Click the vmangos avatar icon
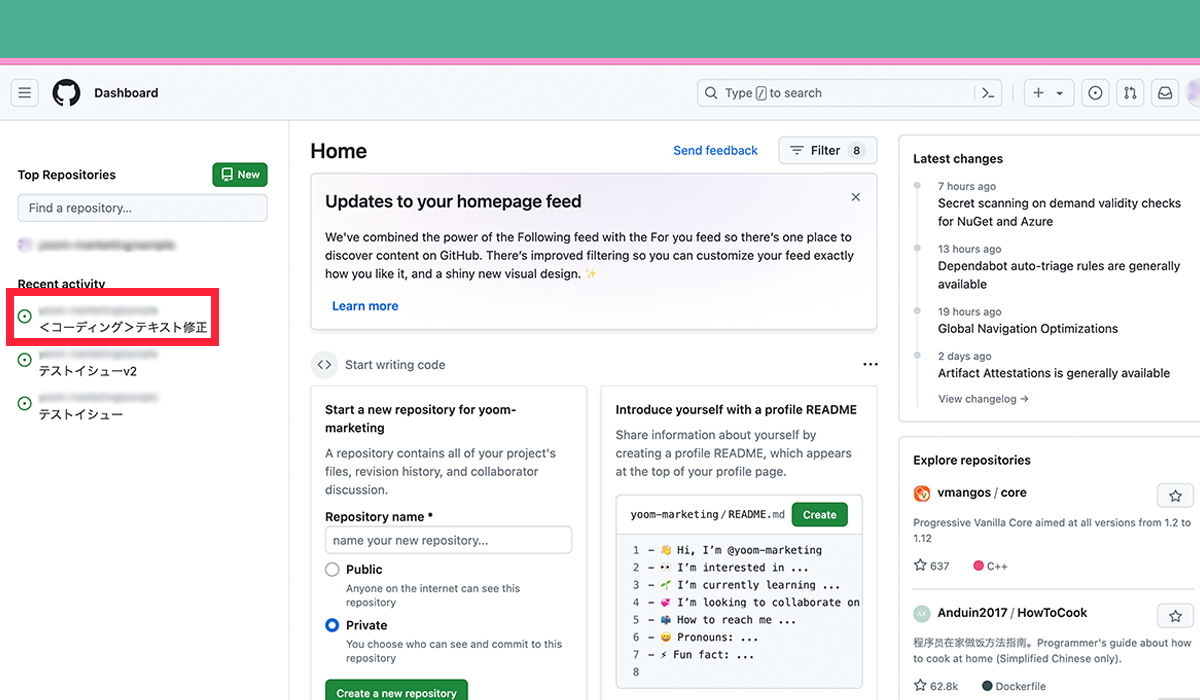The image size is (1200, 700). [x=922, y=493]
